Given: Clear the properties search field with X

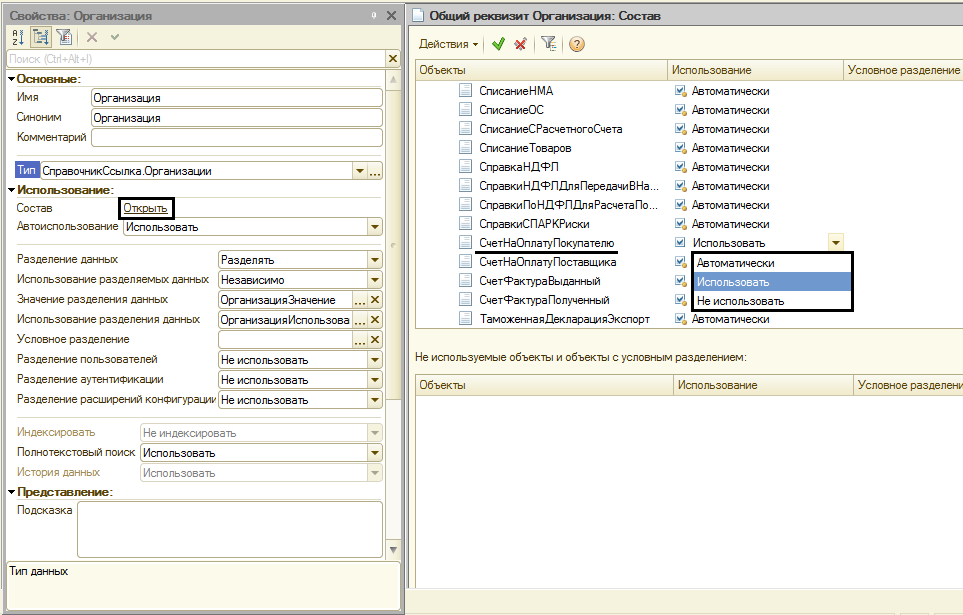Looking at the screenshot, I should [392, 59].
